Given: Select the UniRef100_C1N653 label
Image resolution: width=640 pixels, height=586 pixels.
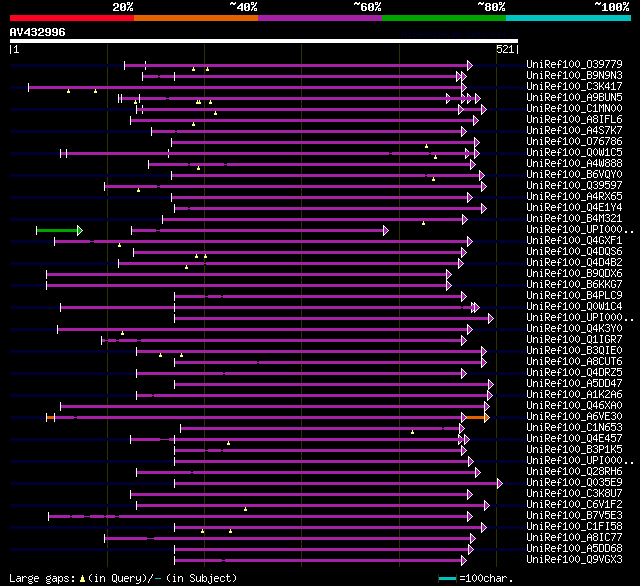Looking at the screenshot, I should (574, 428).
